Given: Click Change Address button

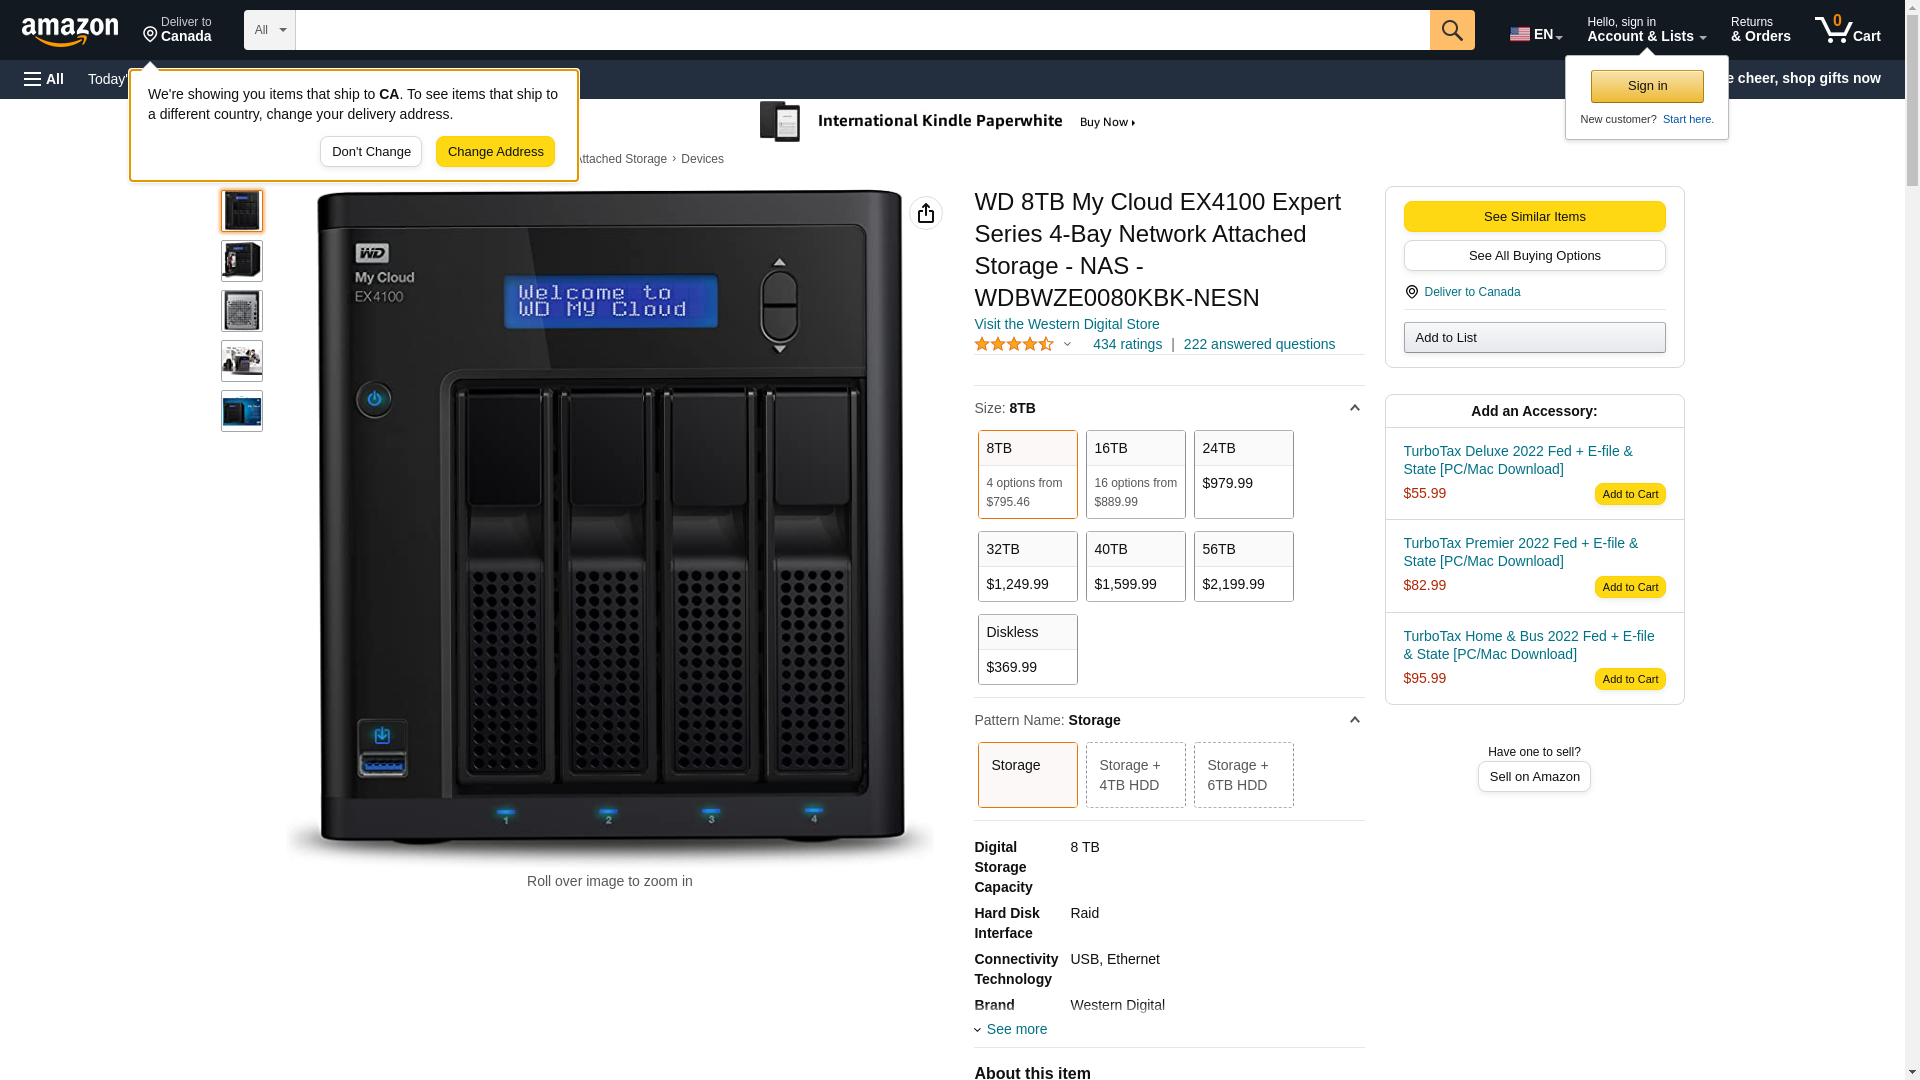Looking at the screenshot, I should coord(495,152).
